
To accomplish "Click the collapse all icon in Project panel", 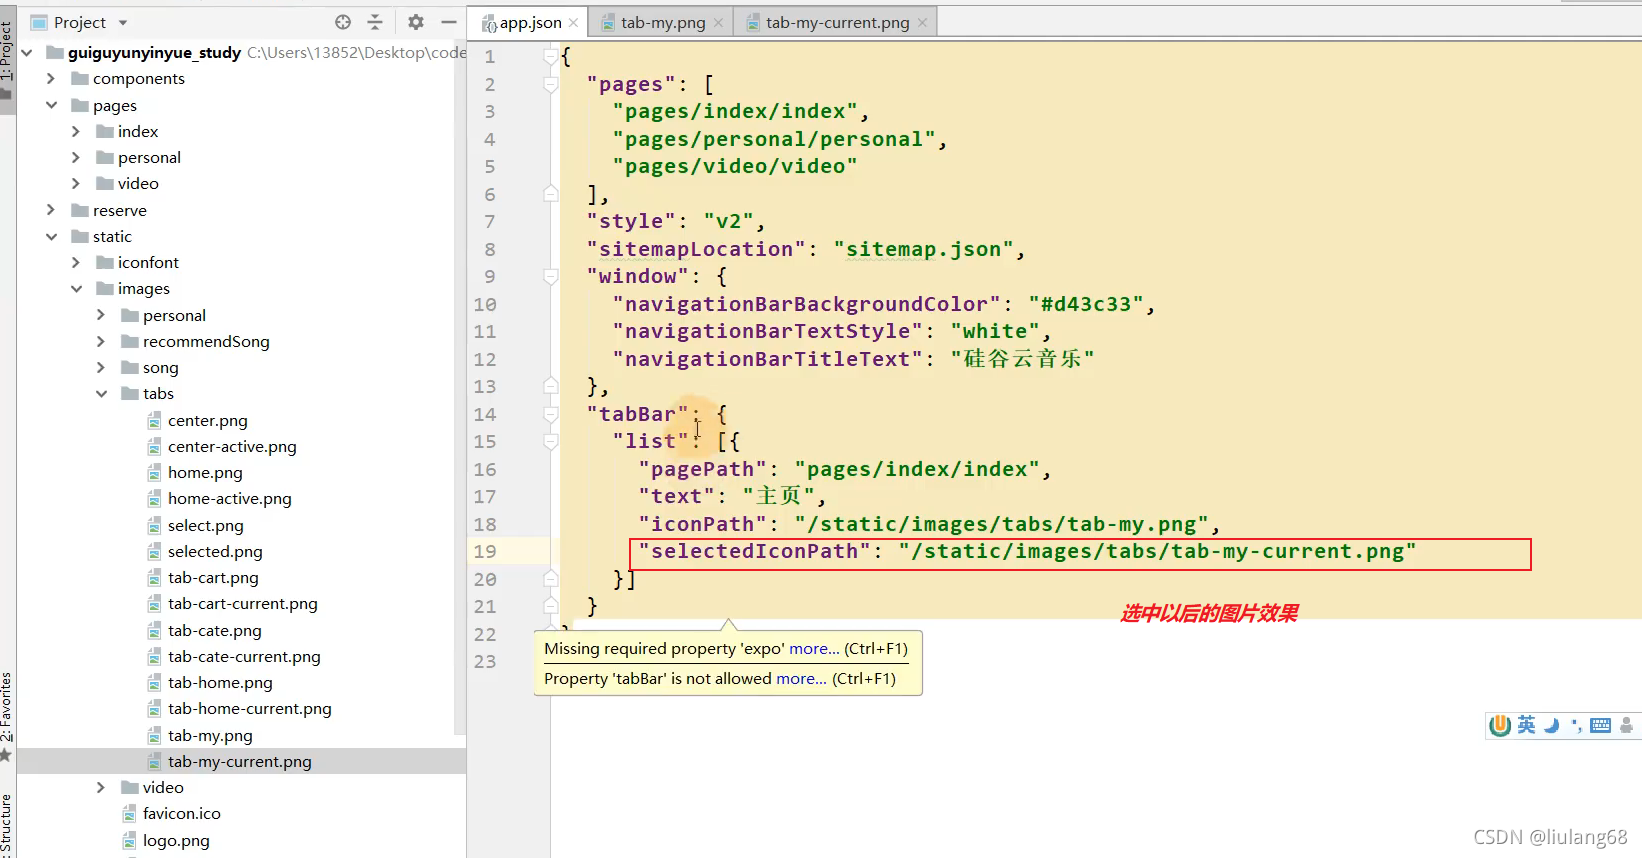I will pos(375,22).
